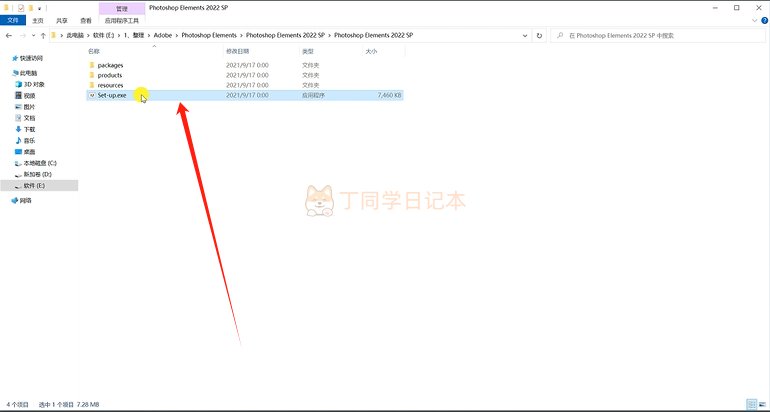This screenshot has width=770, height=412.
Task: Switch to large icons view in the status bar
Action: coord(763,404)
